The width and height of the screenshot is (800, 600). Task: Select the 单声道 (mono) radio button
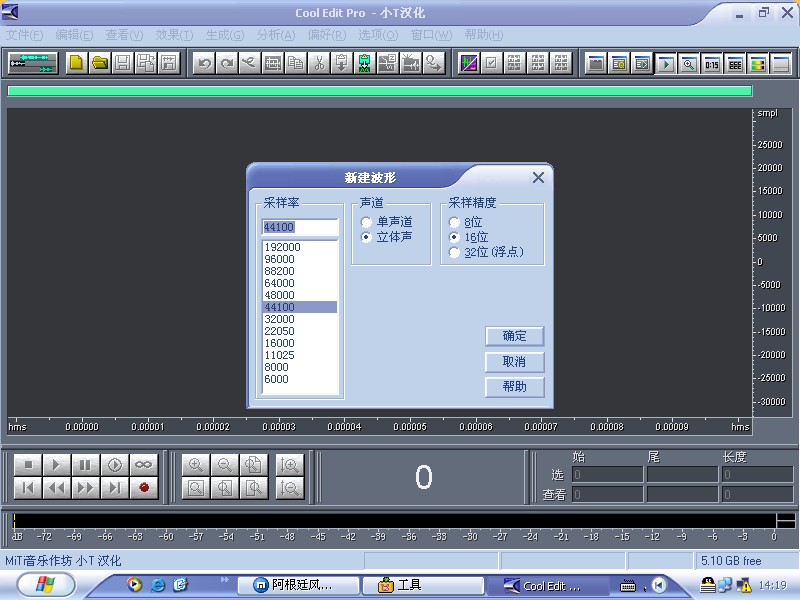(366, 222)
